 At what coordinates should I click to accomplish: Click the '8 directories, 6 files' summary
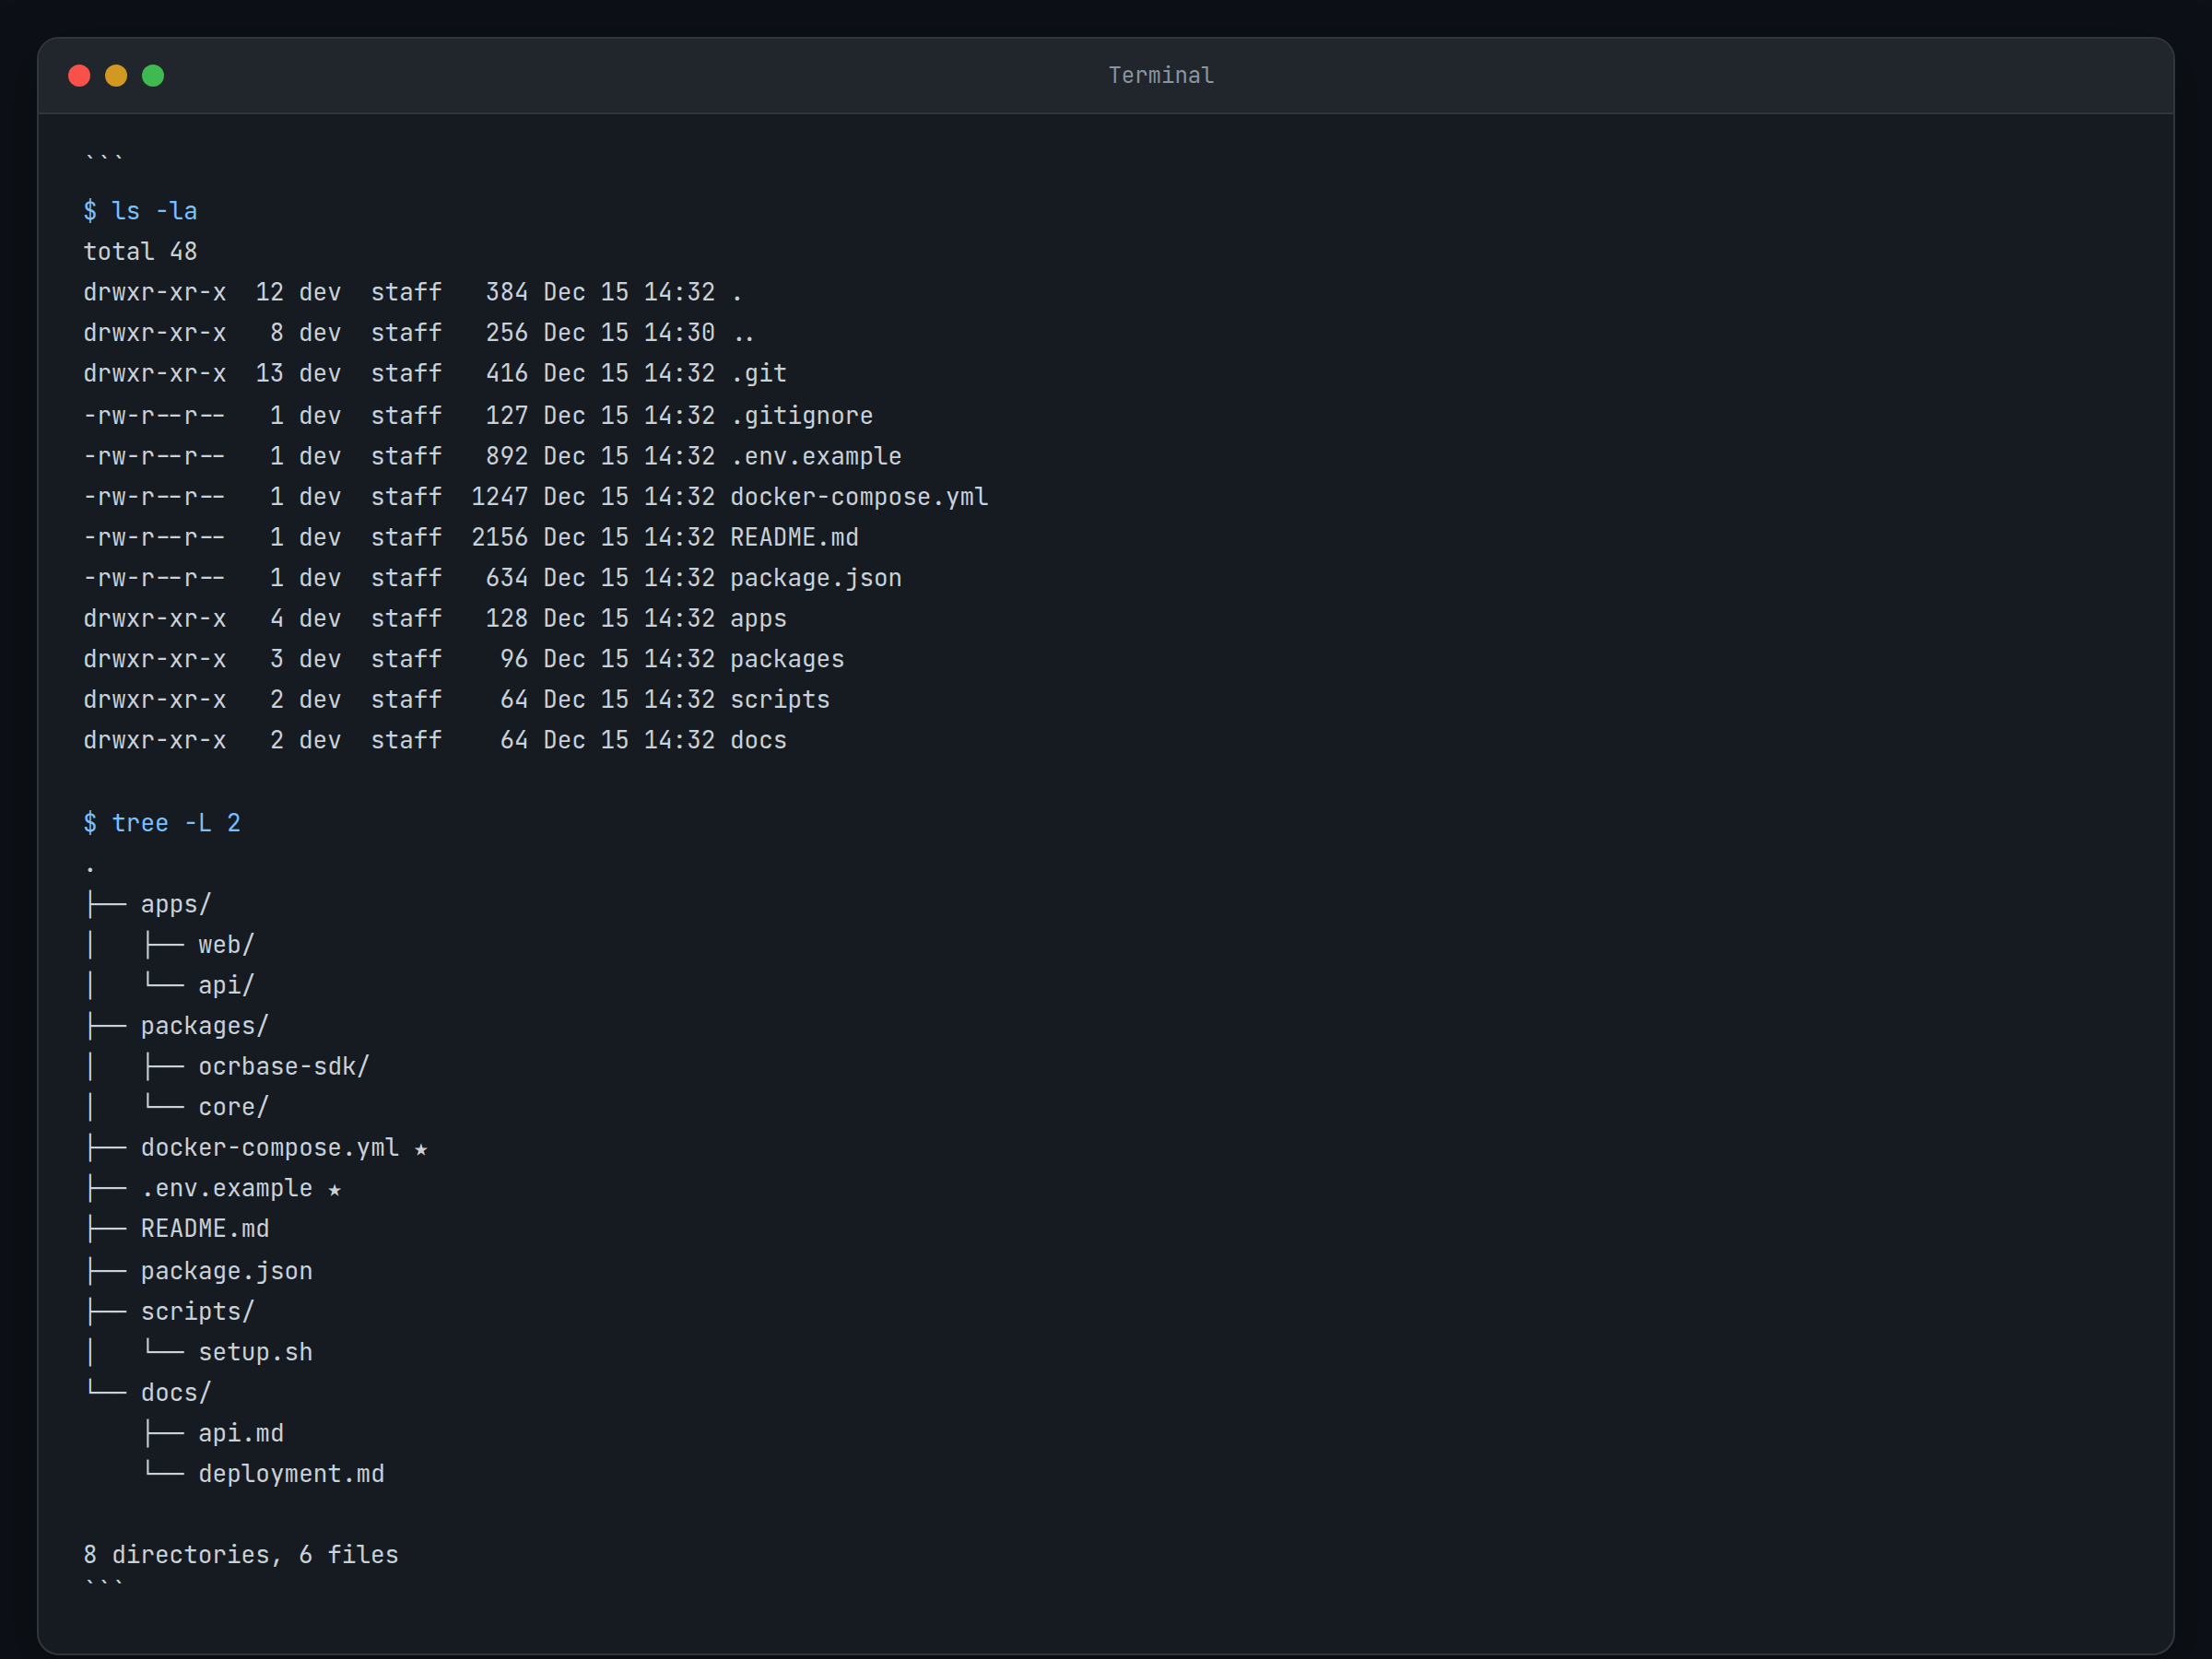(241, 1556)
